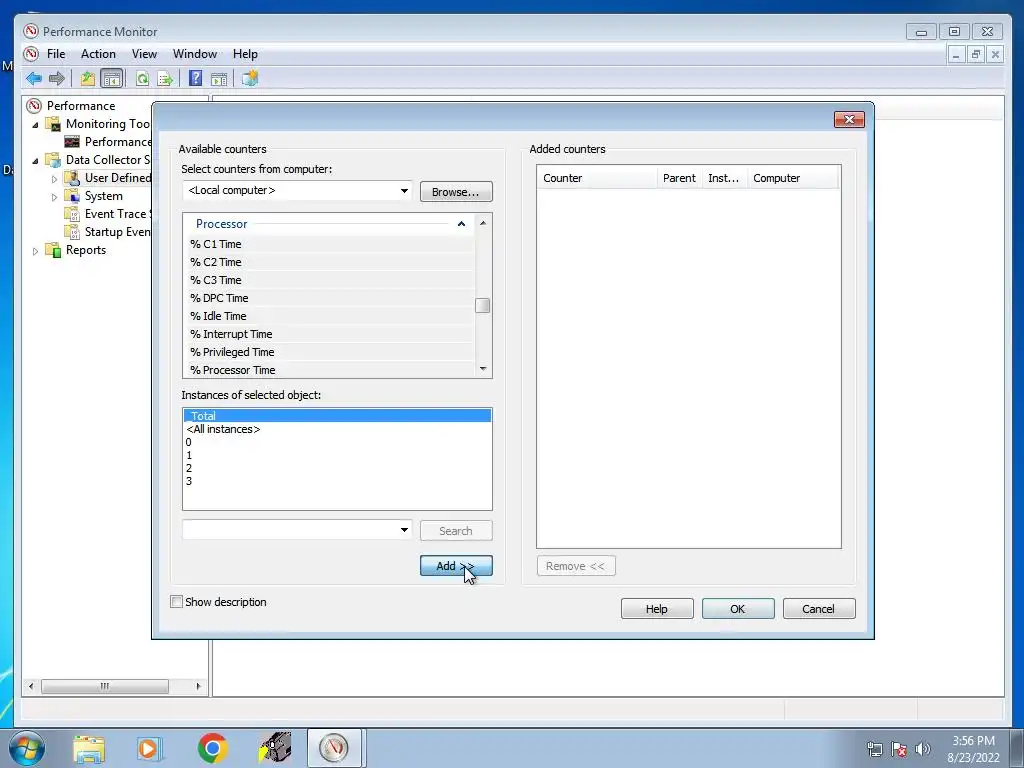Select instance 3 in the instances list
Image resolution: width=1024 pixels, height=768 pixels.
337,481
